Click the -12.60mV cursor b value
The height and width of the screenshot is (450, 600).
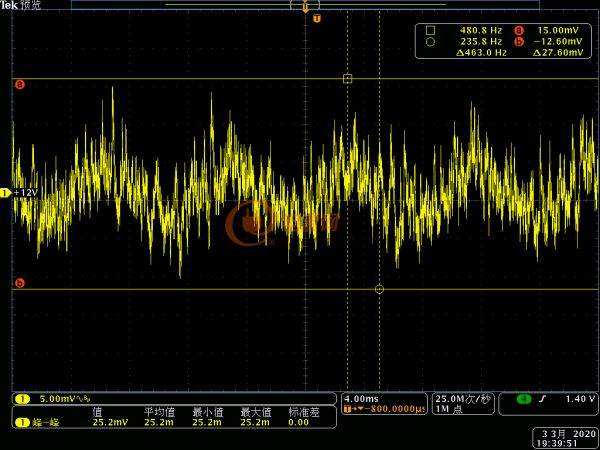pos(558,41)
